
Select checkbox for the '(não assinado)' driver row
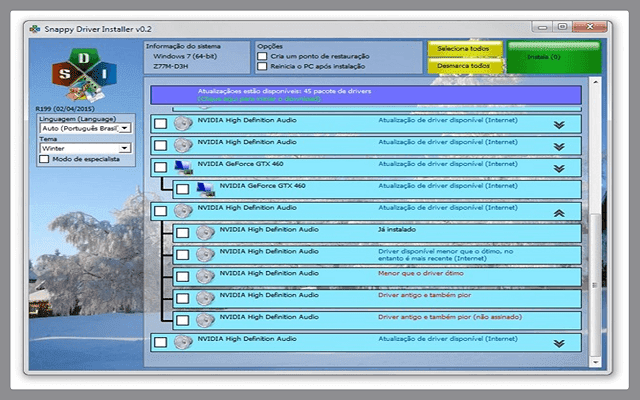[182, 320]
